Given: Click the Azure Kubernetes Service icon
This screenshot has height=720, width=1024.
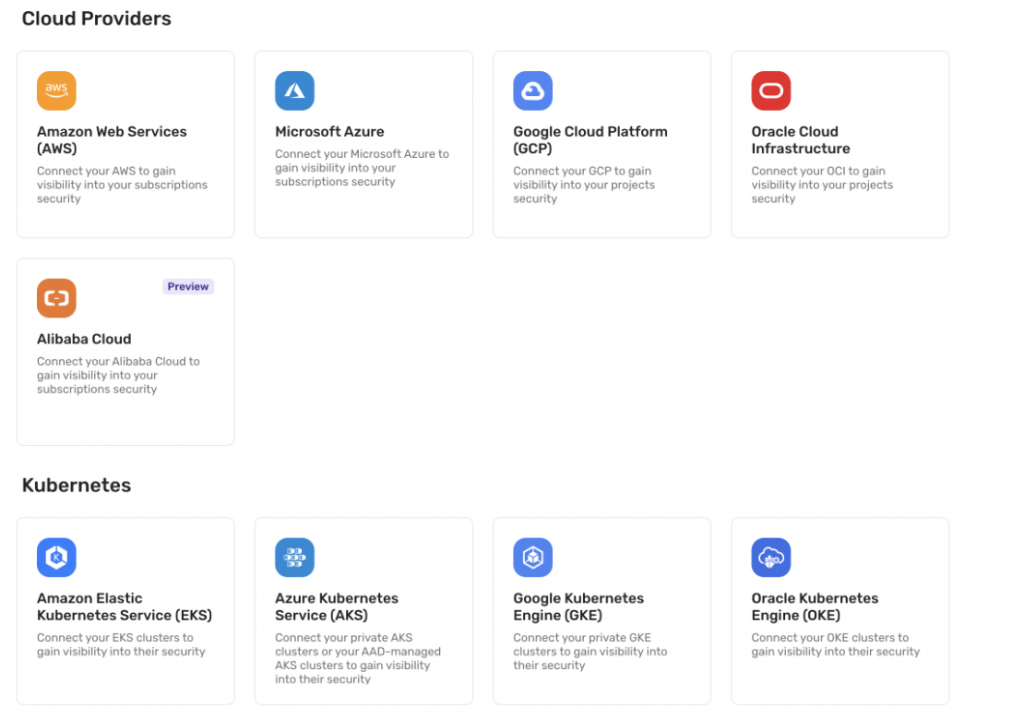Looking at the screenshot, I should pyautogui.click(x=295, y=557).
